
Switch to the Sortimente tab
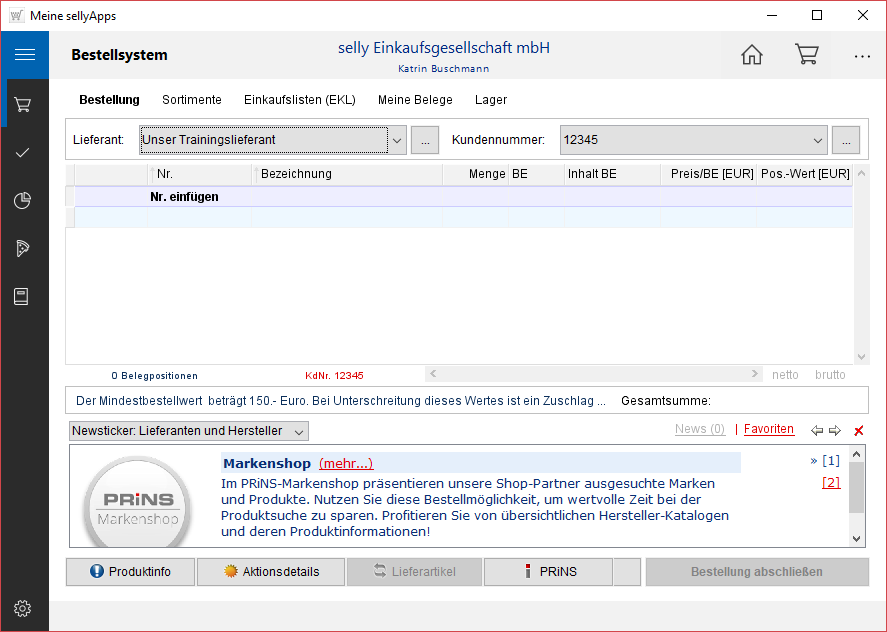[191, 100]
